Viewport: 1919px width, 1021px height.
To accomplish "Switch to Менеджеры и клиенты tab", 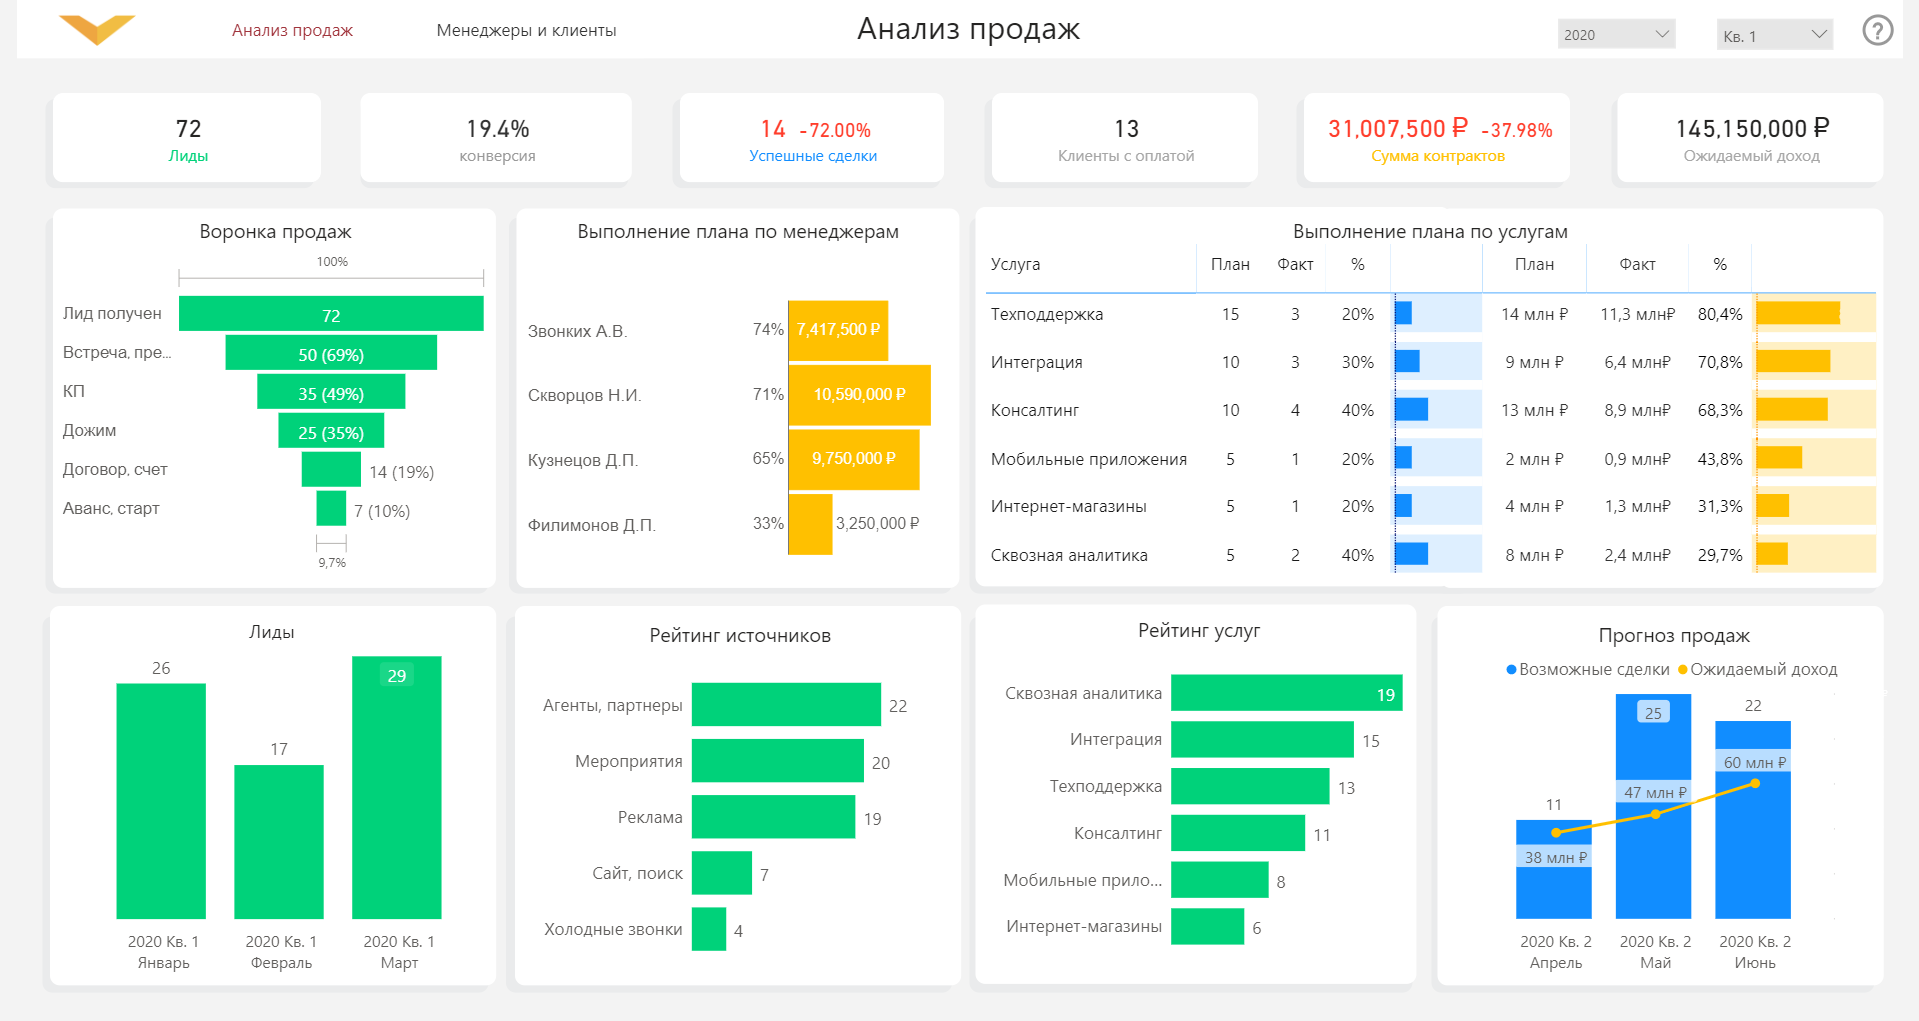I will coord(526,30).
